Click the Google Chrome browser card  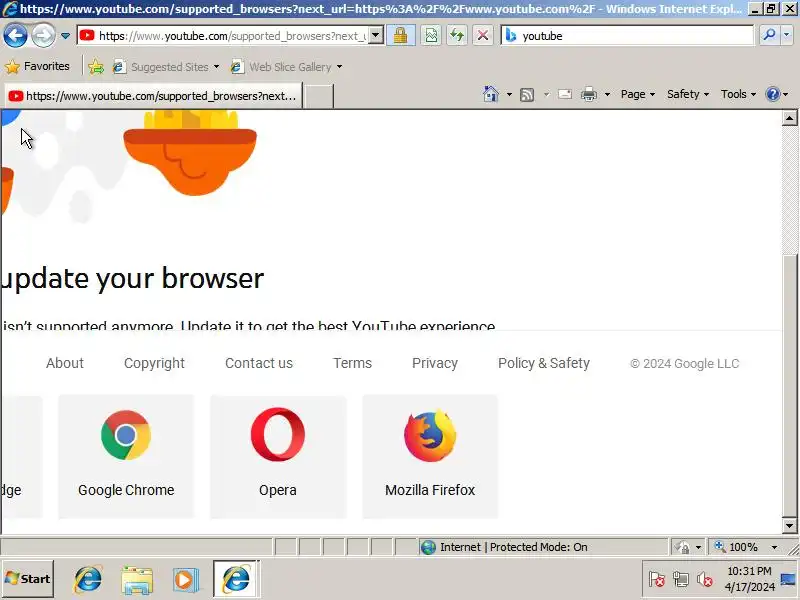[x=126, y=457]
